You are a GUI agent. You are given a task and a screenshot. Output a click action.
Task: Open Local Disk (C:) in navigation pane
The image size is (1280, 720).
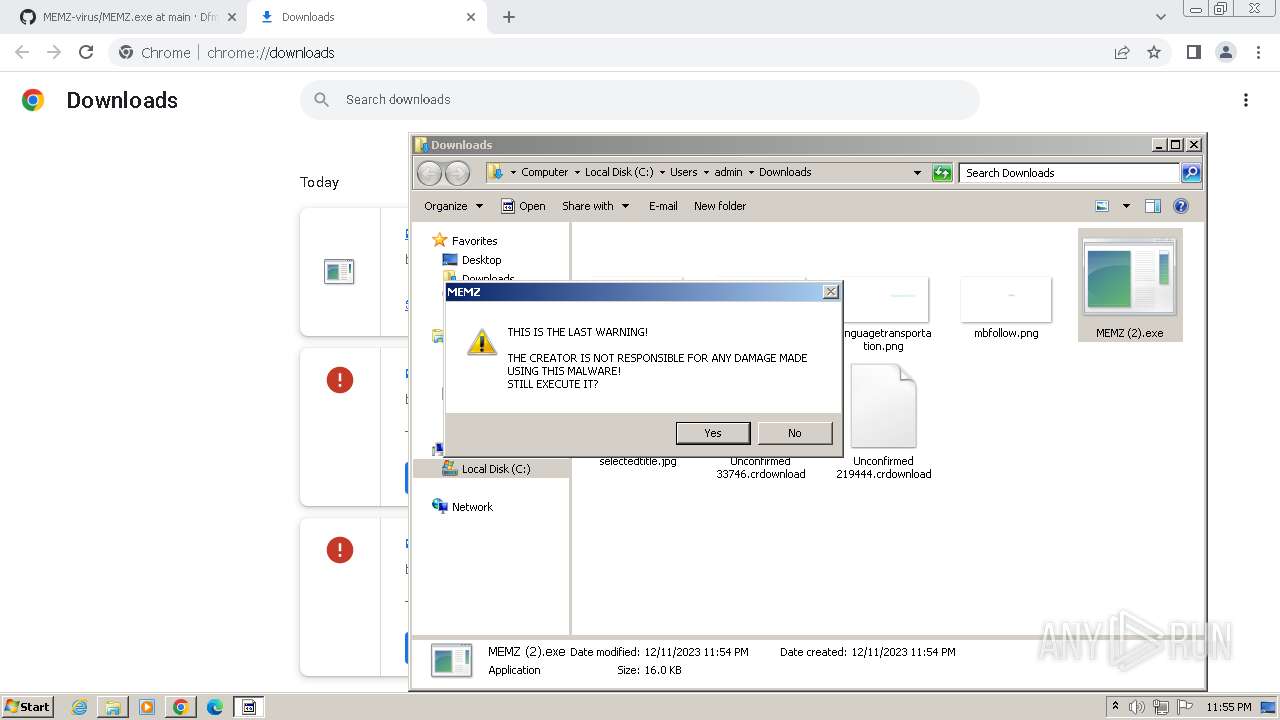click(496, 469)
